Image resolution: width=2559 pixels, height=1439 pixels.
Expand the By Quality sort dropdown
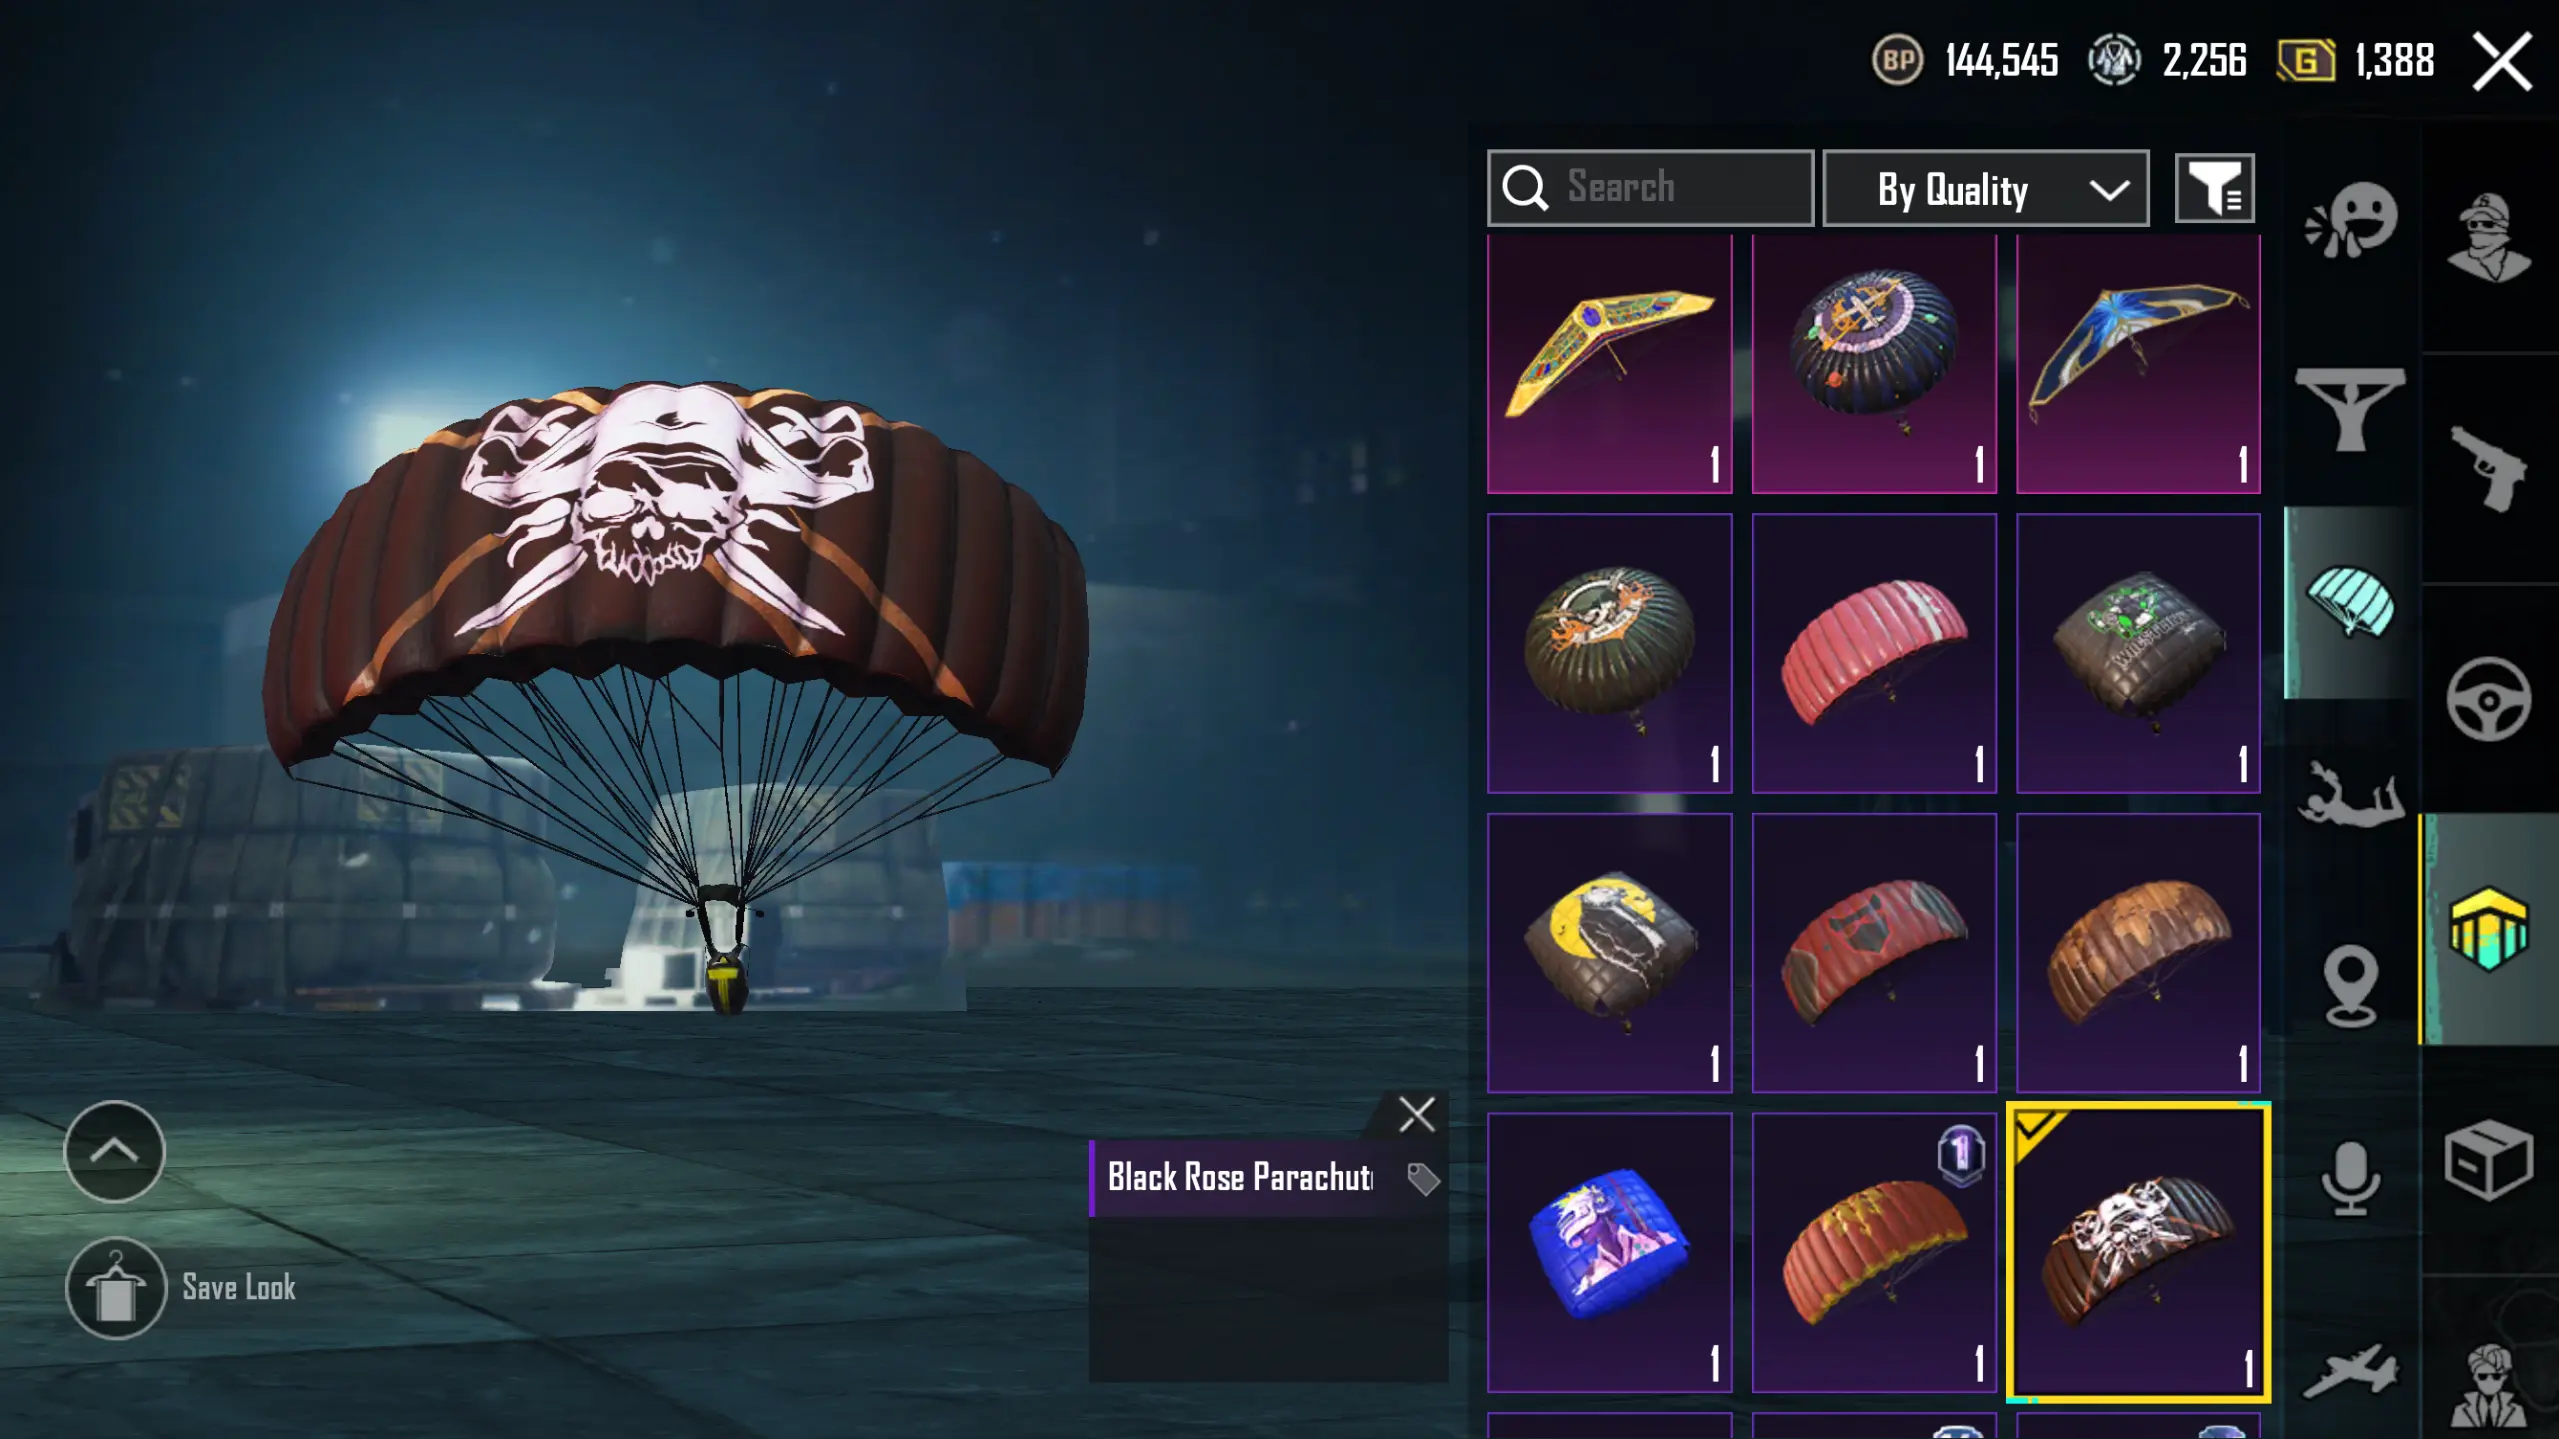click(x=1986, y=188)
